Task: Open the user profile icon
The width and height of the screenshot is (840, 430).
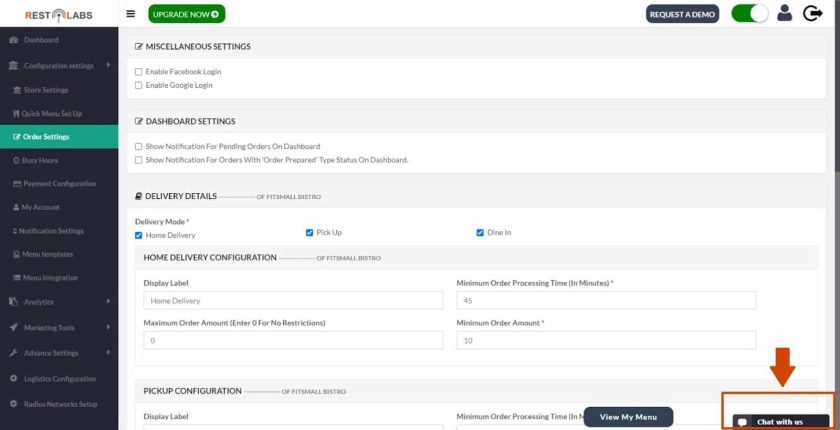Action: pos(784,13)
